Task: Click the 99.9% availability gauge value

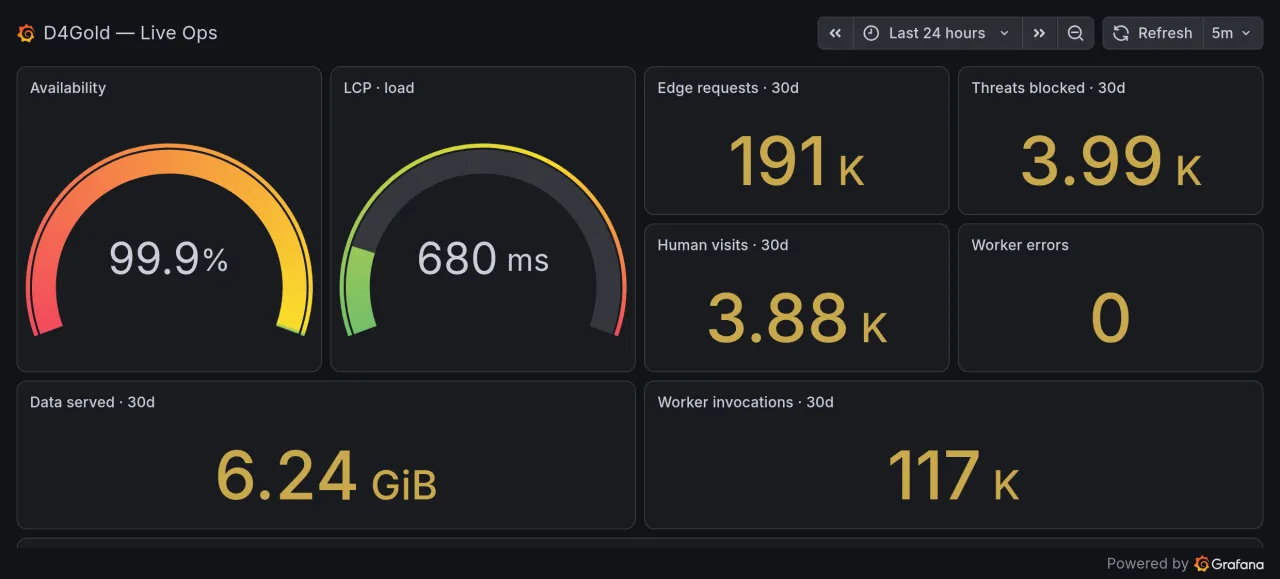Action: tap(169, 259)
